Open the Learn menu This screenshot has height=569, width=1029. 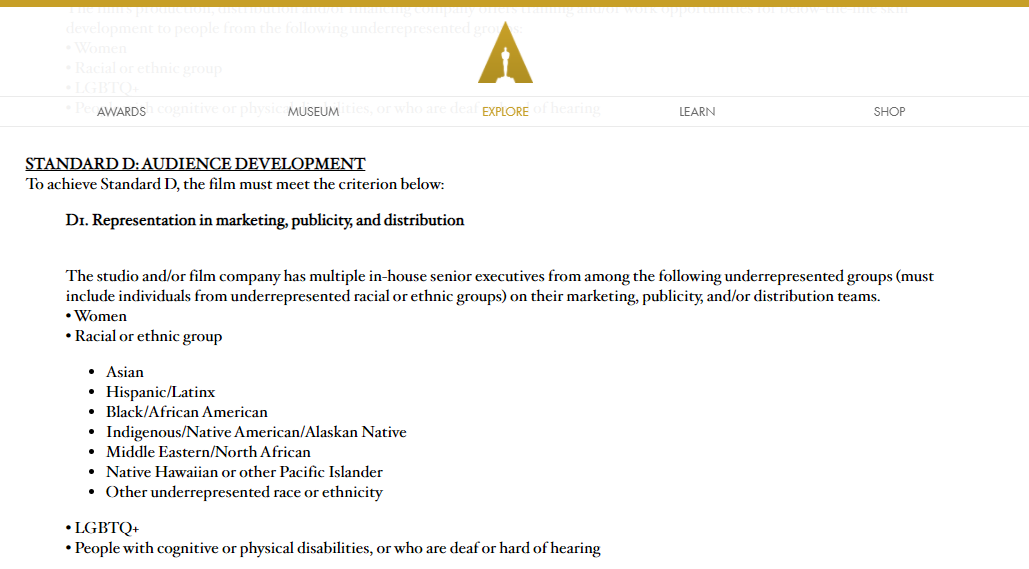click(697, 112)
